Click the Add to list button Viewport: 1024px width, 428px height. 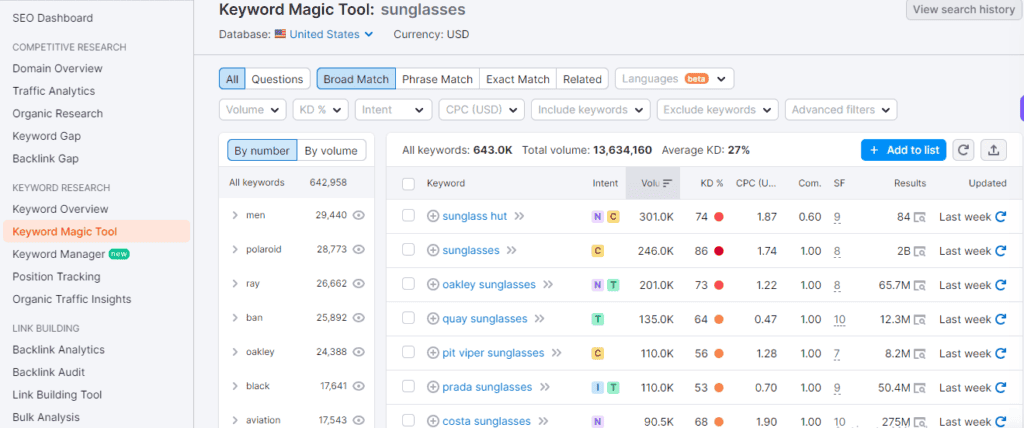point(903,150)
